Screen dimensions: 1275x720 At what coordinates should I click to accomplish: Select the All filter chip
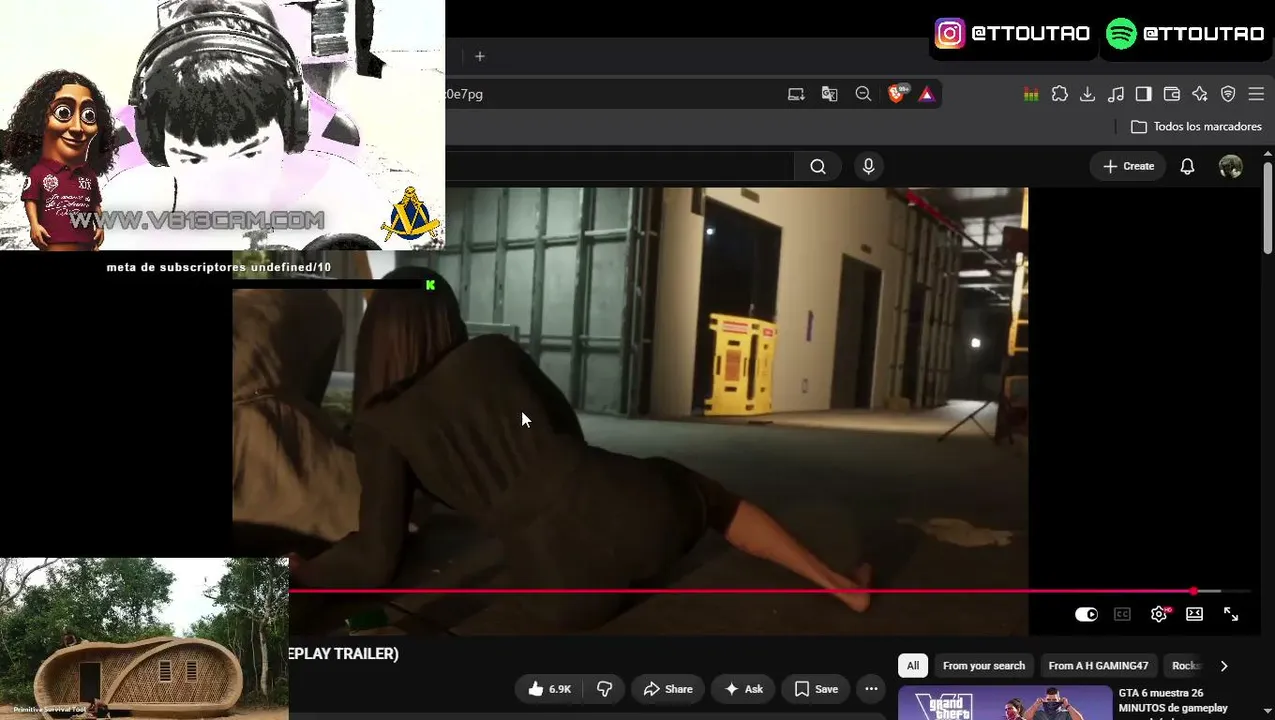coord(913,666)
